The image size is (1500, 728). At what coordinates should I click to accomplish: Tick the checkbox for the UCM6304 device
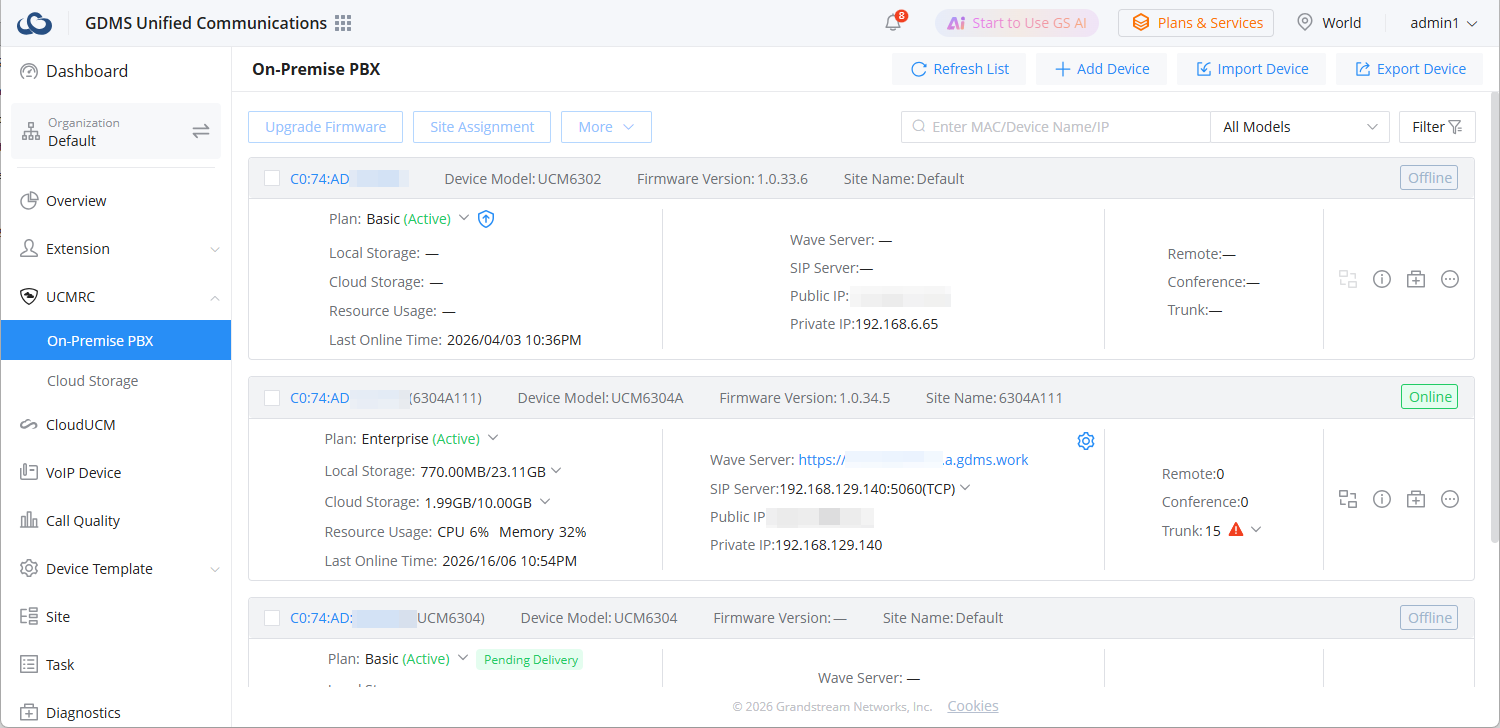pyautogui.click(x=272, y=618)
